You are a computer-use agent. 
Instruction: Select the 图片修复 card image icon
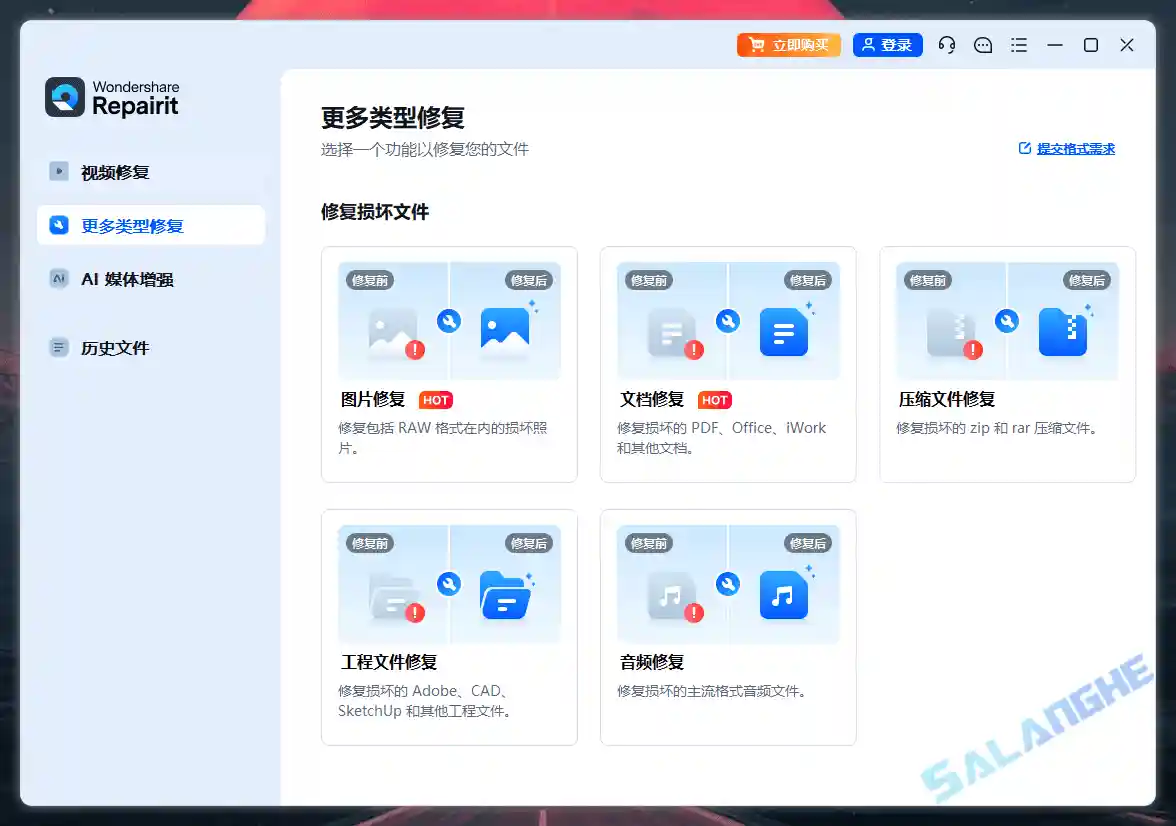448,320
